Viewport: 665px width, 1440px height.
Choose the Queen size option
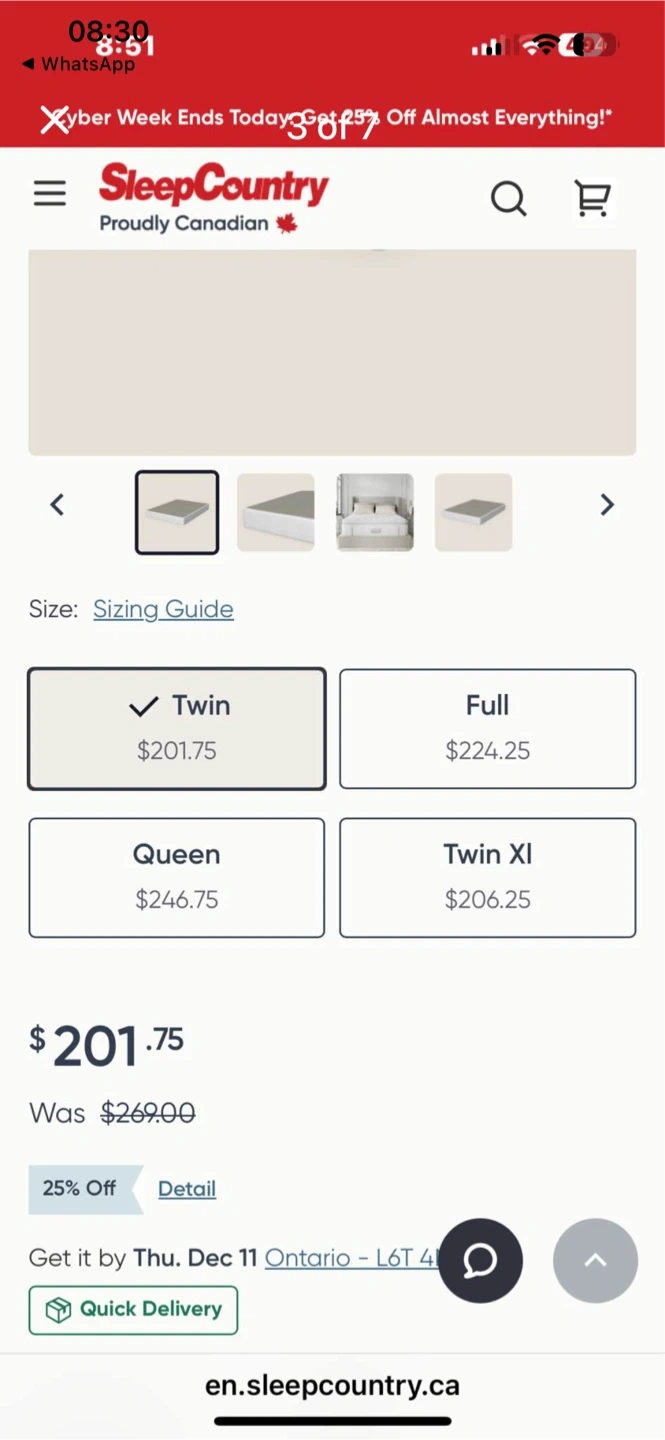(177, 877)
